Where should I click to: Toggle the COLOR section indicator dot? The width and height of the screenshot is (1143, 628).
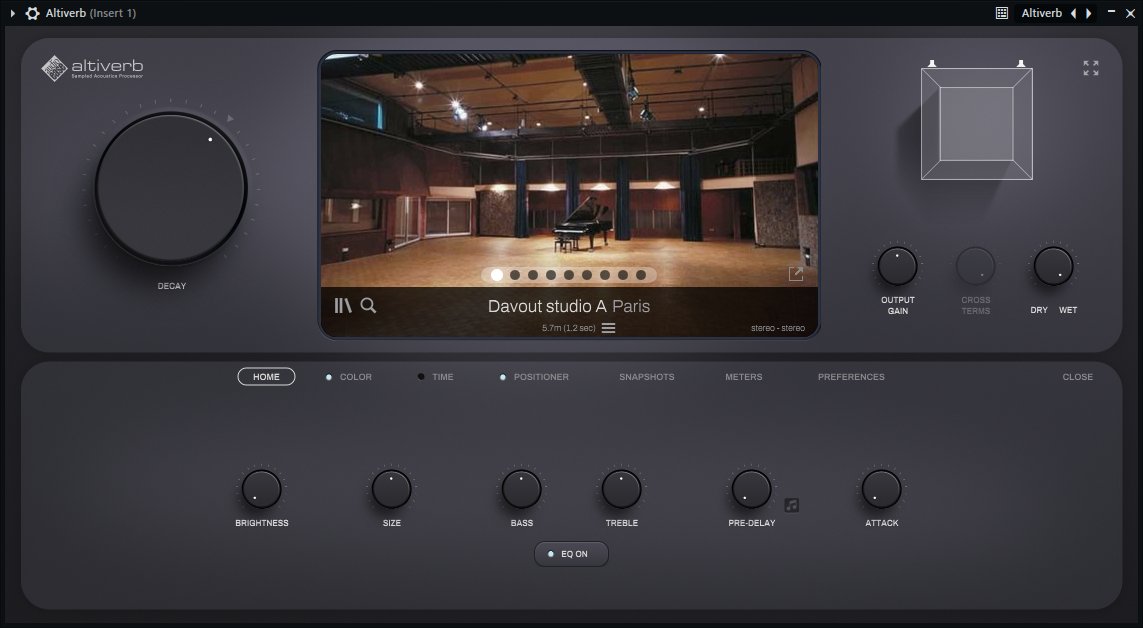tap(329, 377)
